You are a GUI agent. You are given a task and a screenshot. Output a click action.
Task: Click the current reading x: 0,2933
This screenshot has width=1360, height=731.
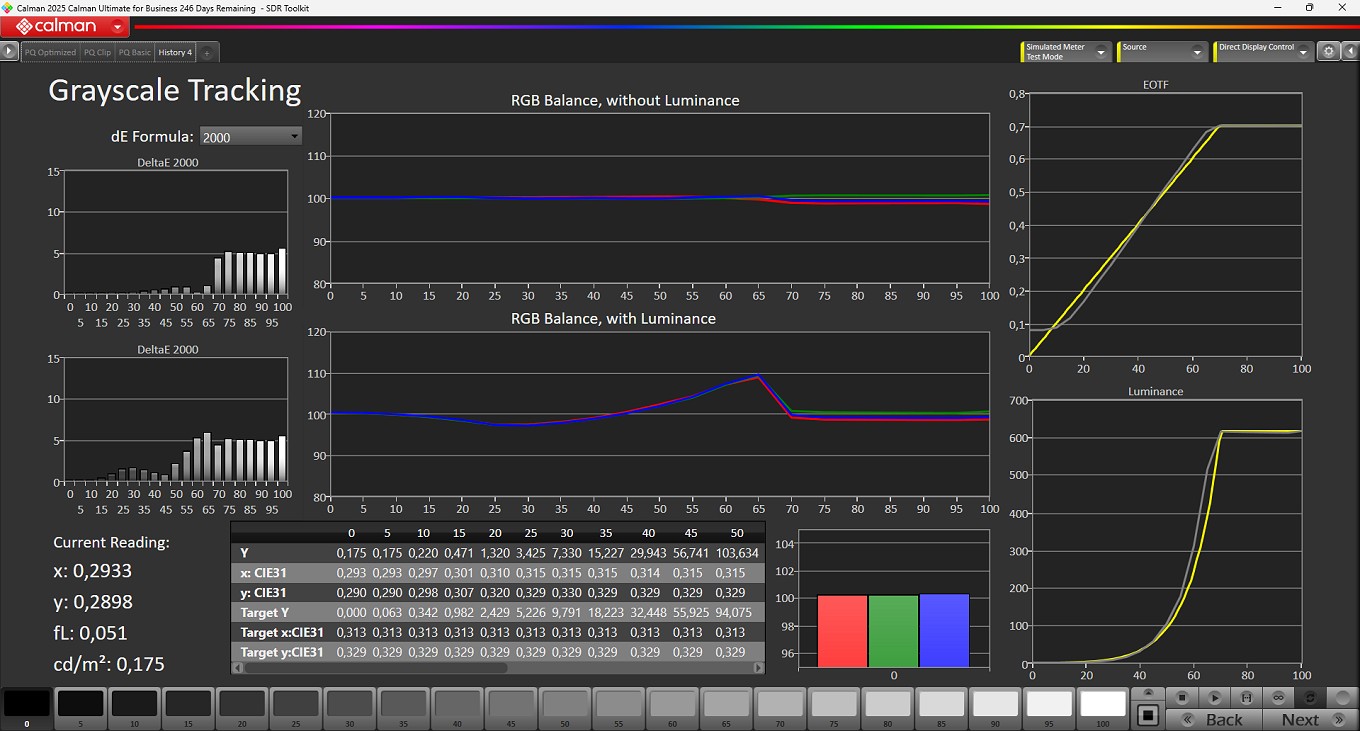tap(93, 571)
